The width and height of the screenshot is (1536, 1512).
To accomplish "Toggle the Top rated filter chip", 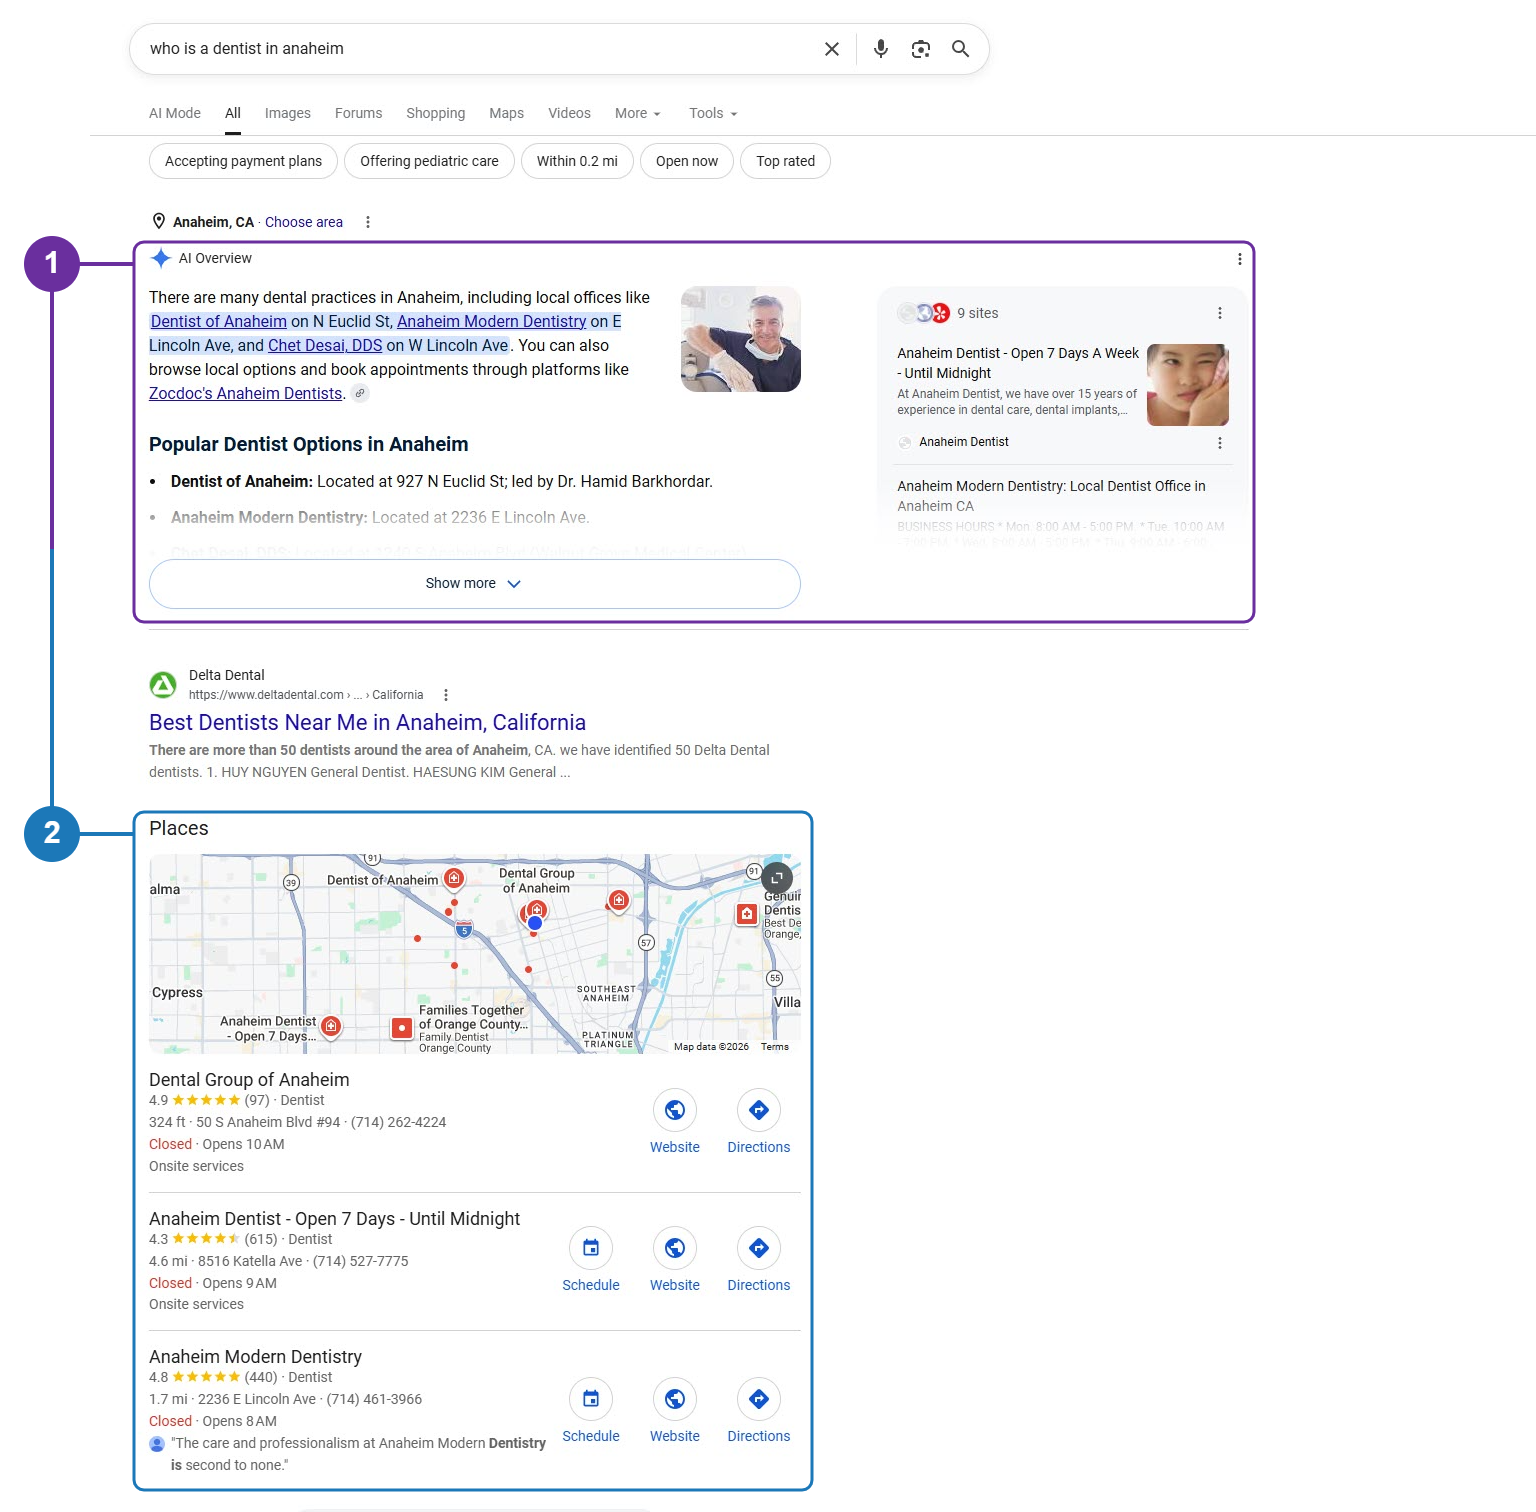I will (x=785, y=161).
